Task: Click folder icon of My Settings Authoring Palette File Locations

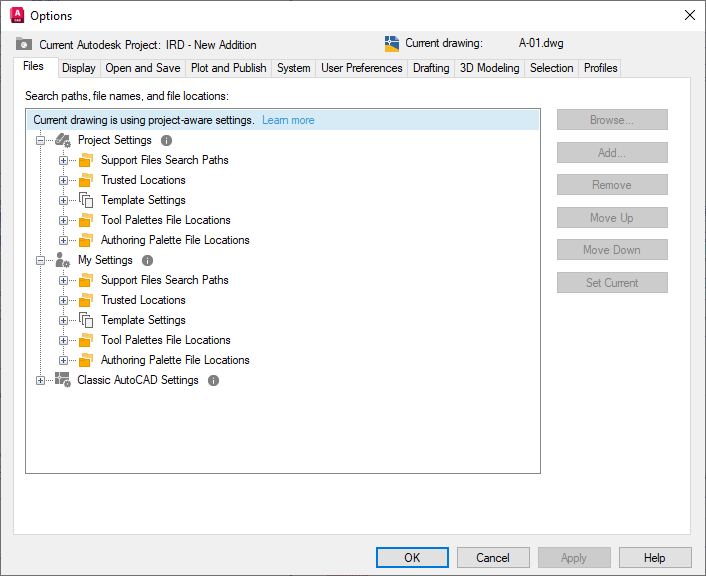Action: coord(86,360)
